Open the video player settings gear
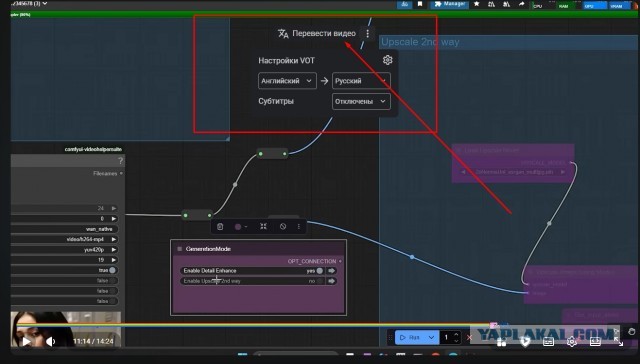 [x=571, y=342]
